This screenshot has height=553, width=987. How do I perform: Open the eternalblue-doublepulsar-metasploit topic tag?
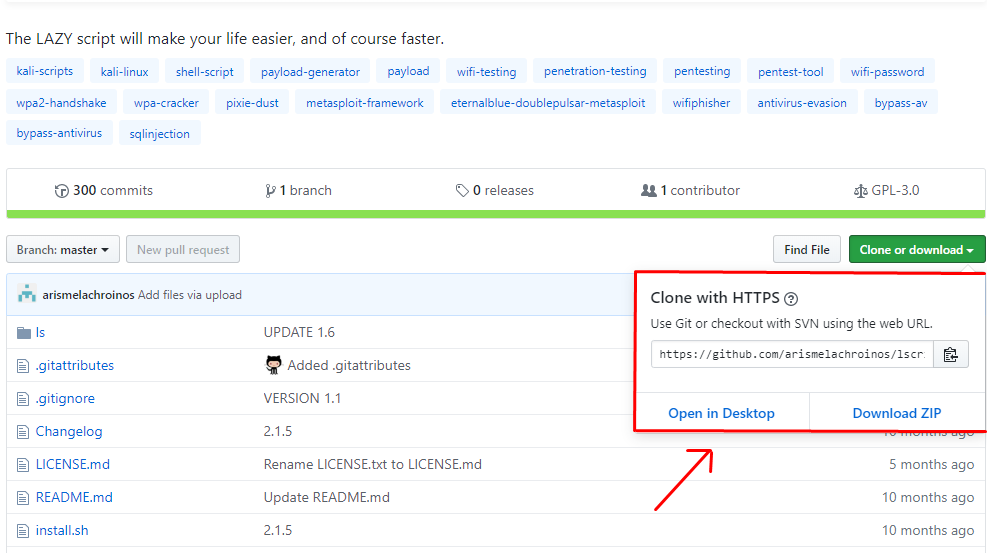pos(548,103)
